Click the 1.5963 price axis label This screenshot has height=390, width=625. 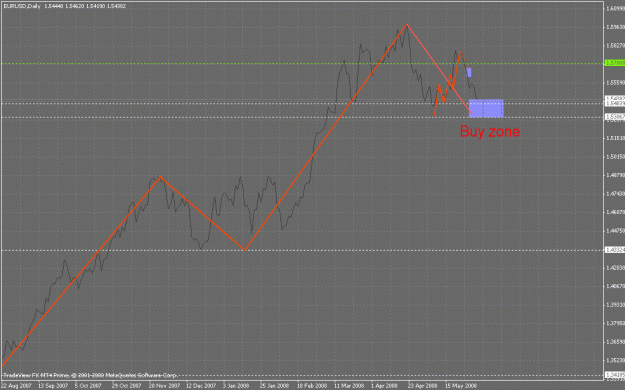[615, 27]
